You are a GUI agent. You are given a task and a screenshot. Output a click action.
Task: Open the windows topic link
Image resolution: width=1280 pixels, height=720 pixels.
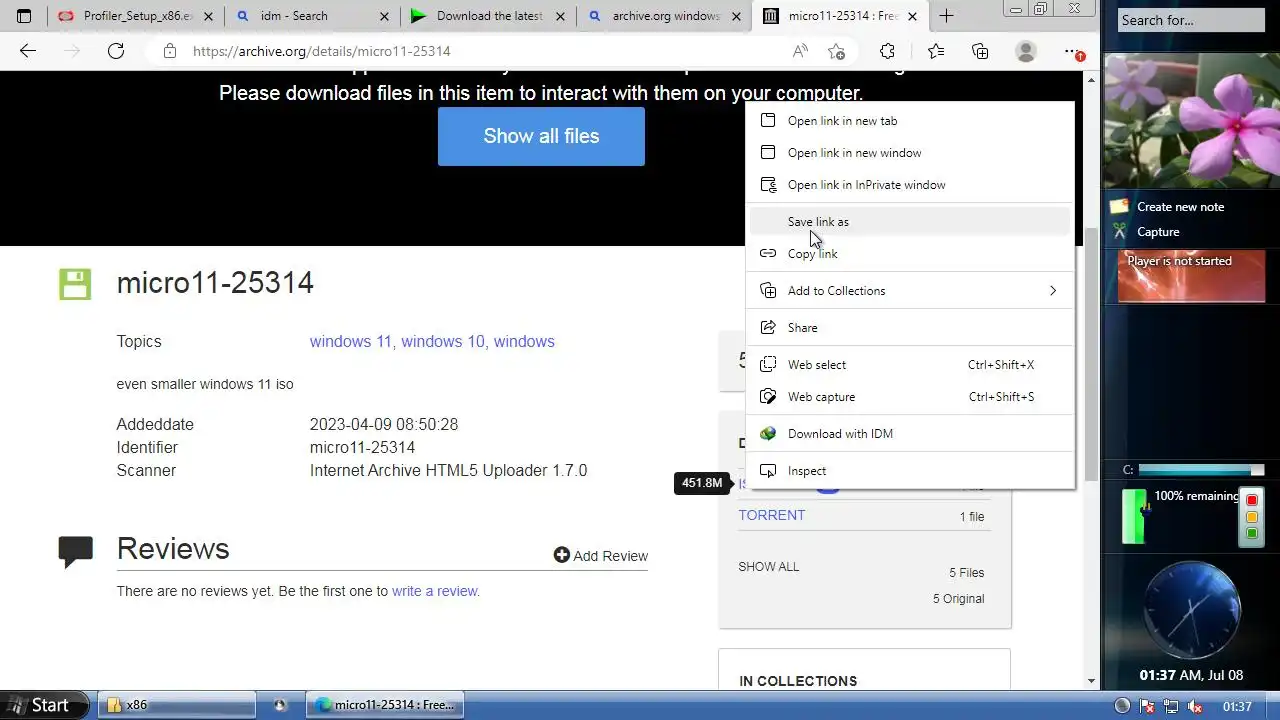(524, 341)
